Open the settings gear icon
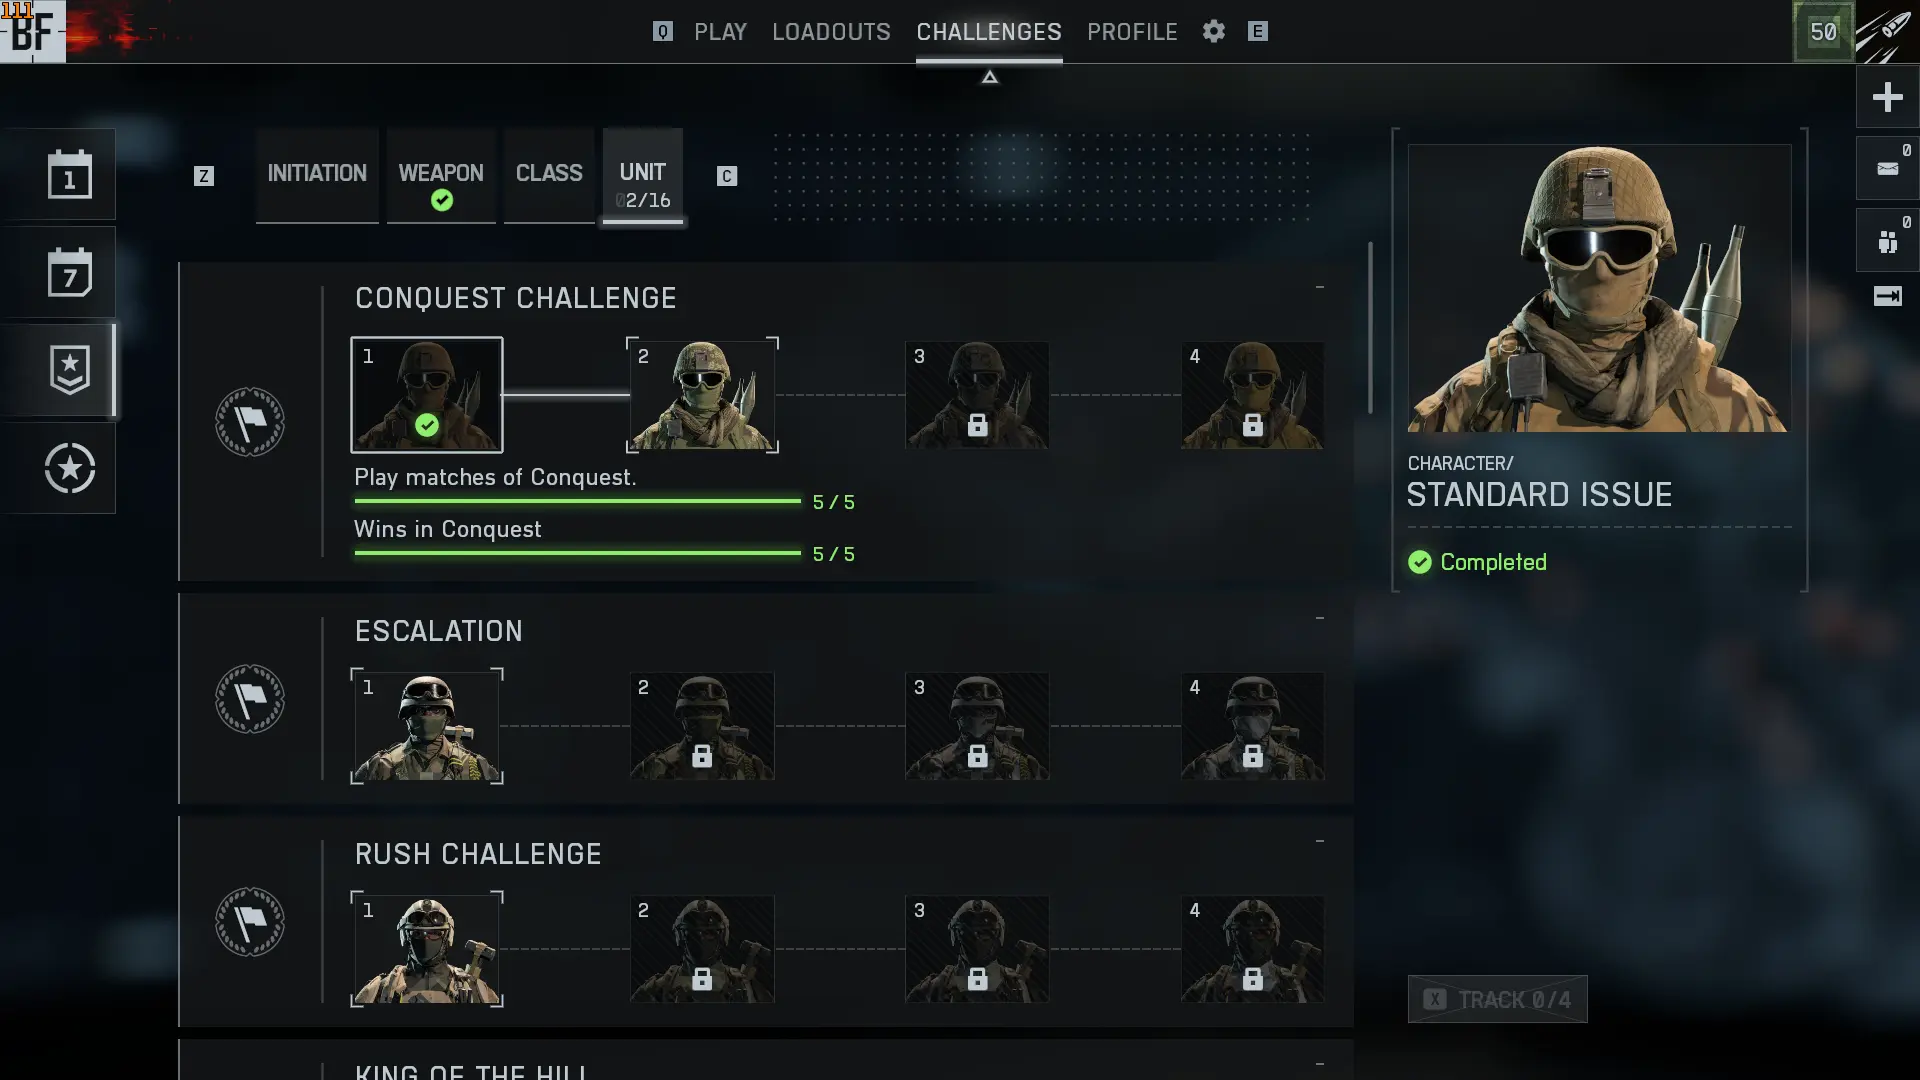The width and height of the screenshot is (1920, 1080). coord(1213,31)
